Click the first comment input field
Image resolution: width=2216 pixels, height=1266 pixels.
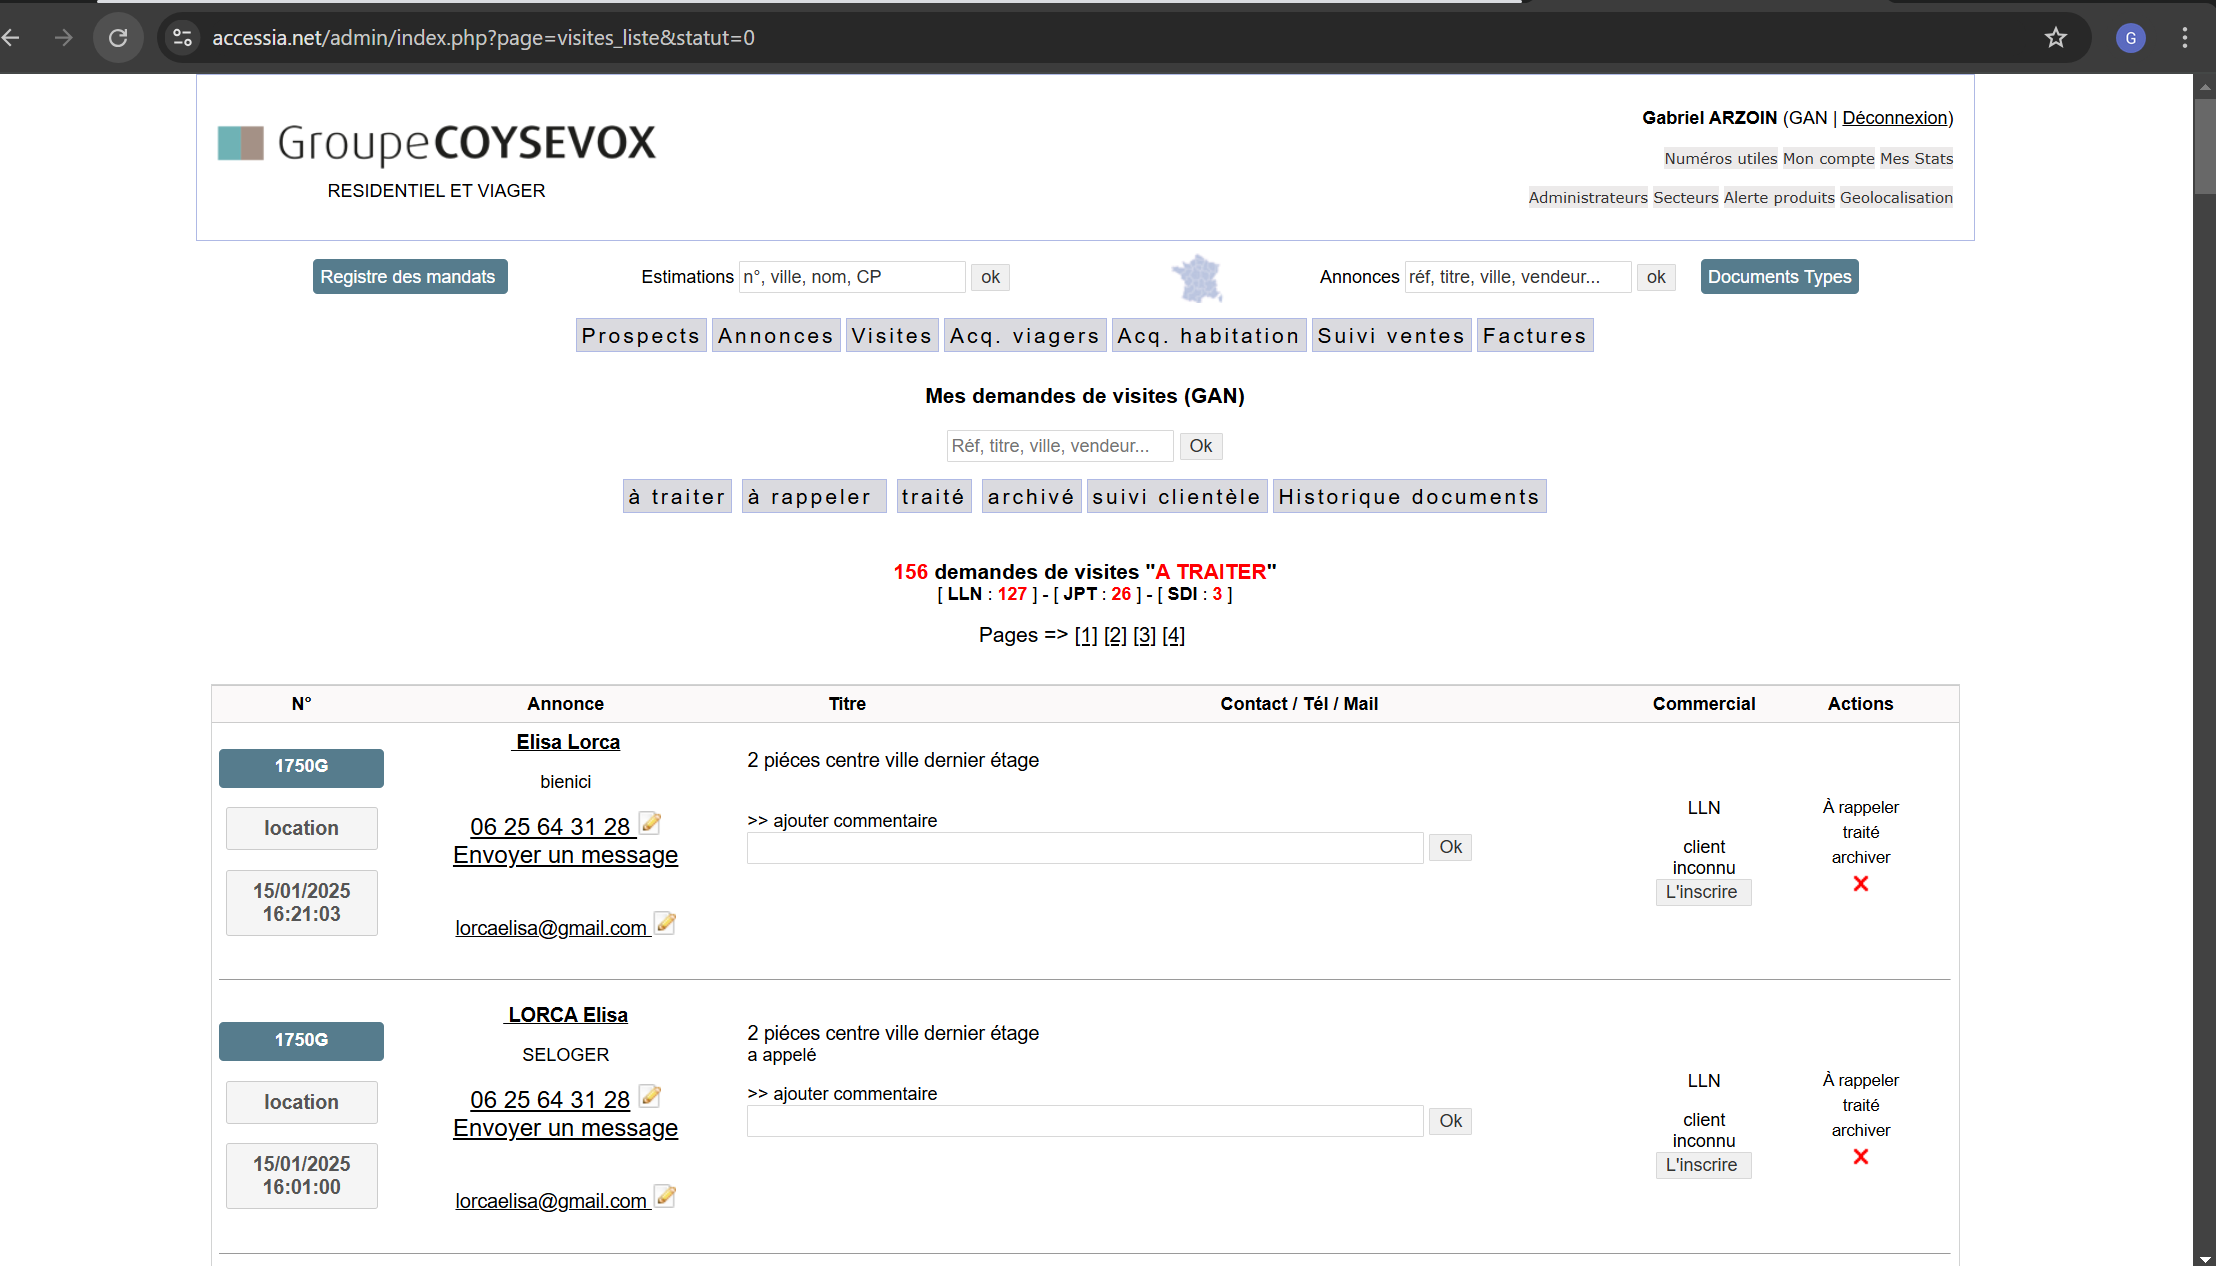click(x=1084, y=848)
